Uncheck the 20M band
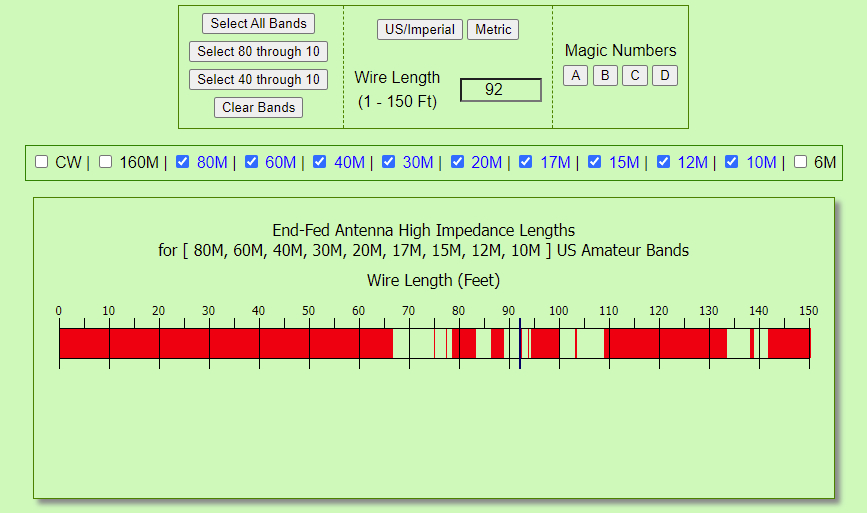Screen dimensions: 867x513 457,161
